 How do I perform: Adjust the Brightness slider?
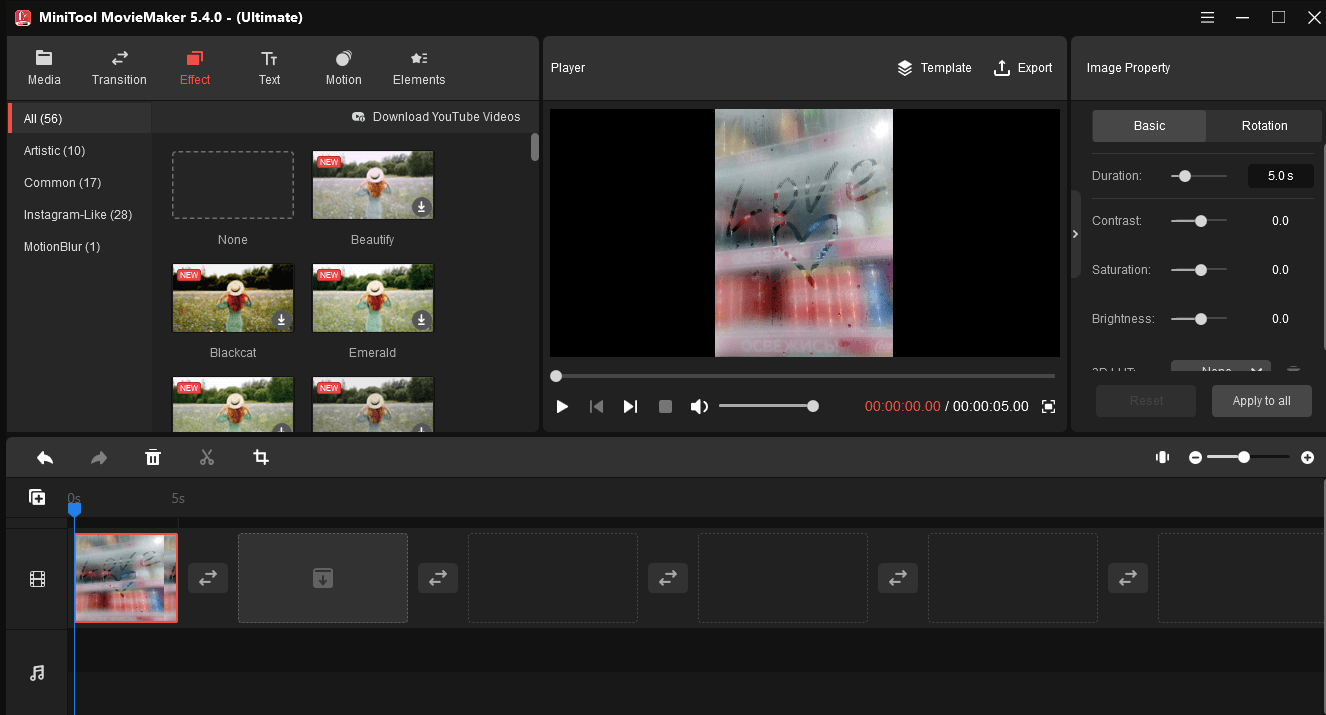click(1199, 319)
